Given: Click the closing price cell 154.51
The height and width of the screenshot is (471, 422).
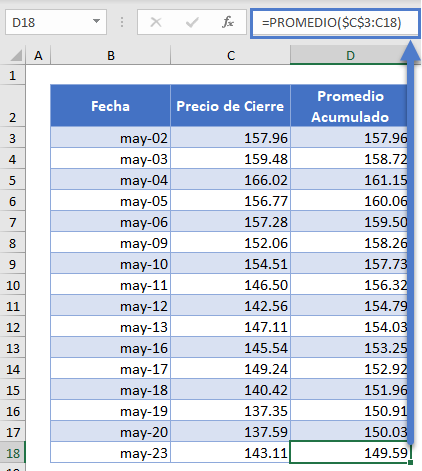Looking at the screenshot, I should click(x=230, y=264).
